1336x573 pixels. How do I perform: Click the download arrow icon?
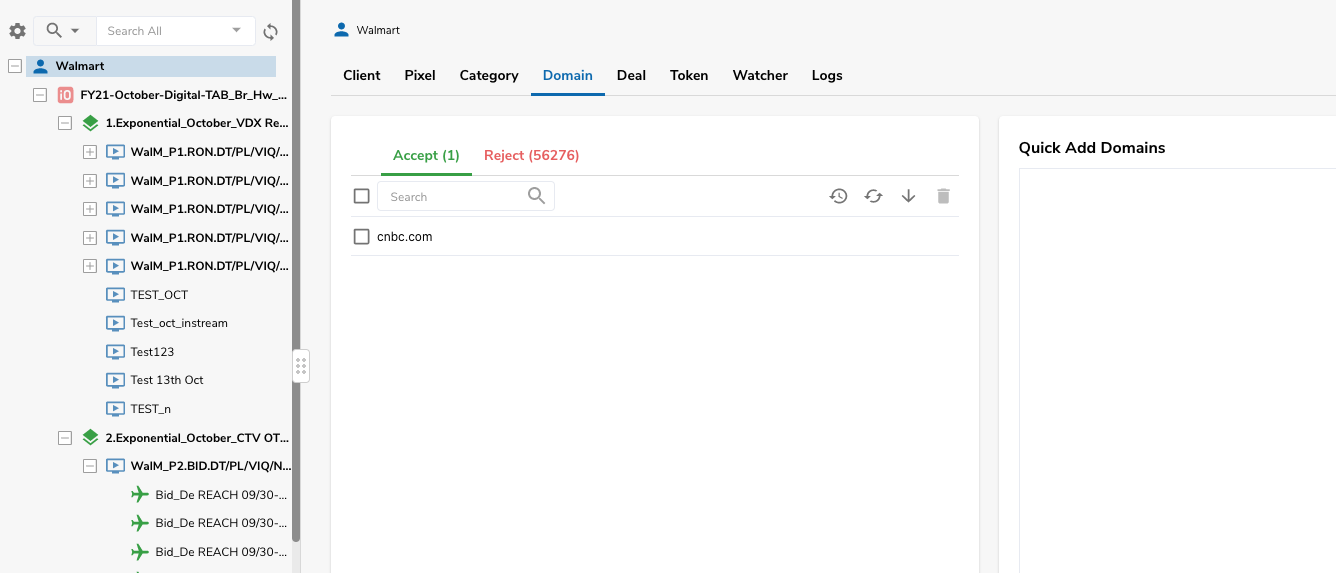point(908,196)
